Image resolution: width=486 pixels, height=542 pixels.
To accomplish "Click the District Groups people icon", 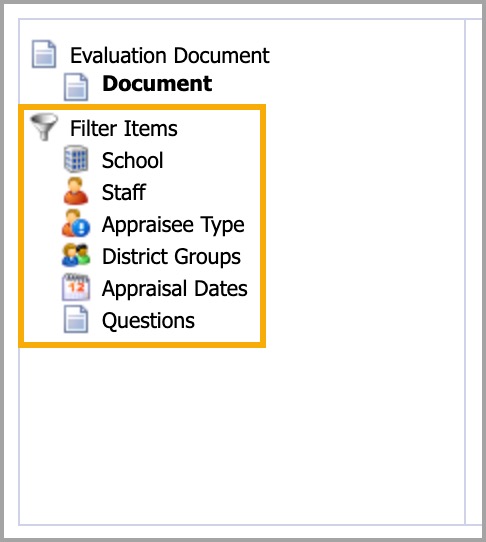I will click(76, 255).
